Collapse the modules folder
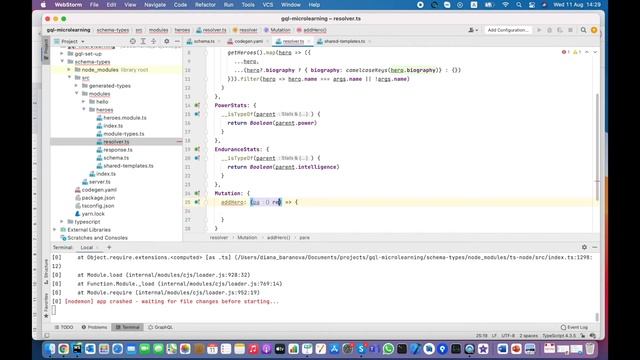 [76, 93]
